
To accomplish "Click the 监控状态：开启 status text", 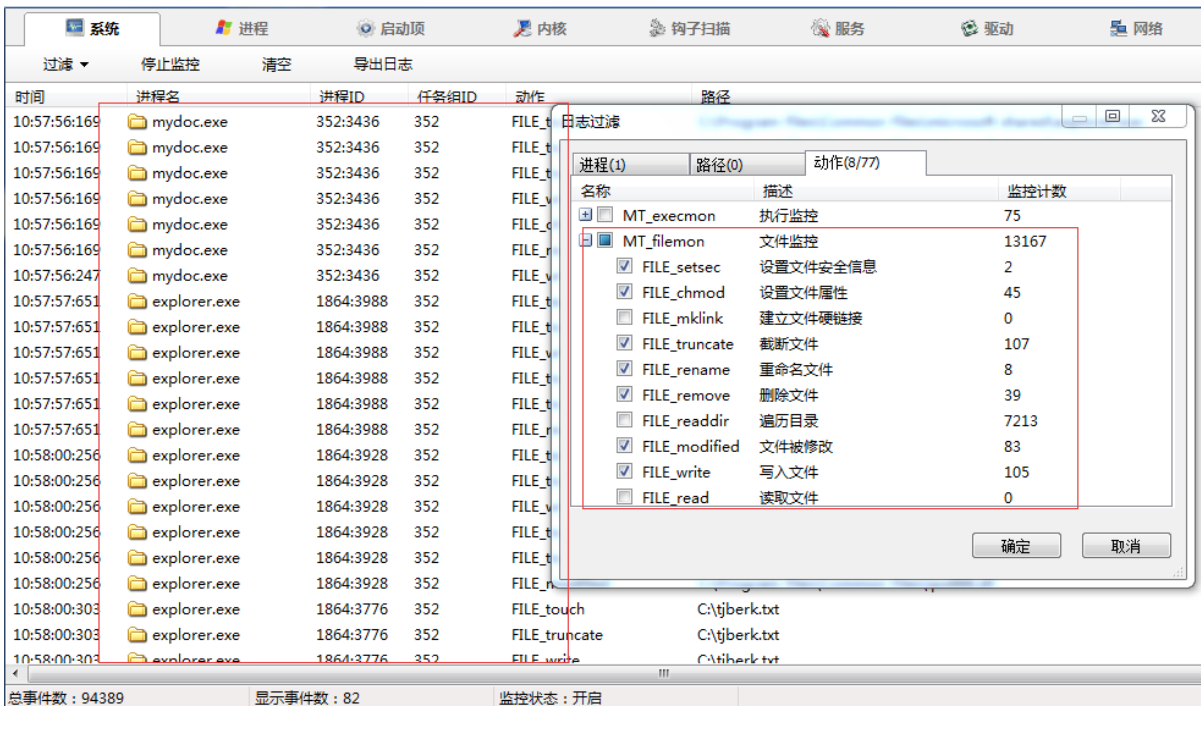I will tap(550, 698).
